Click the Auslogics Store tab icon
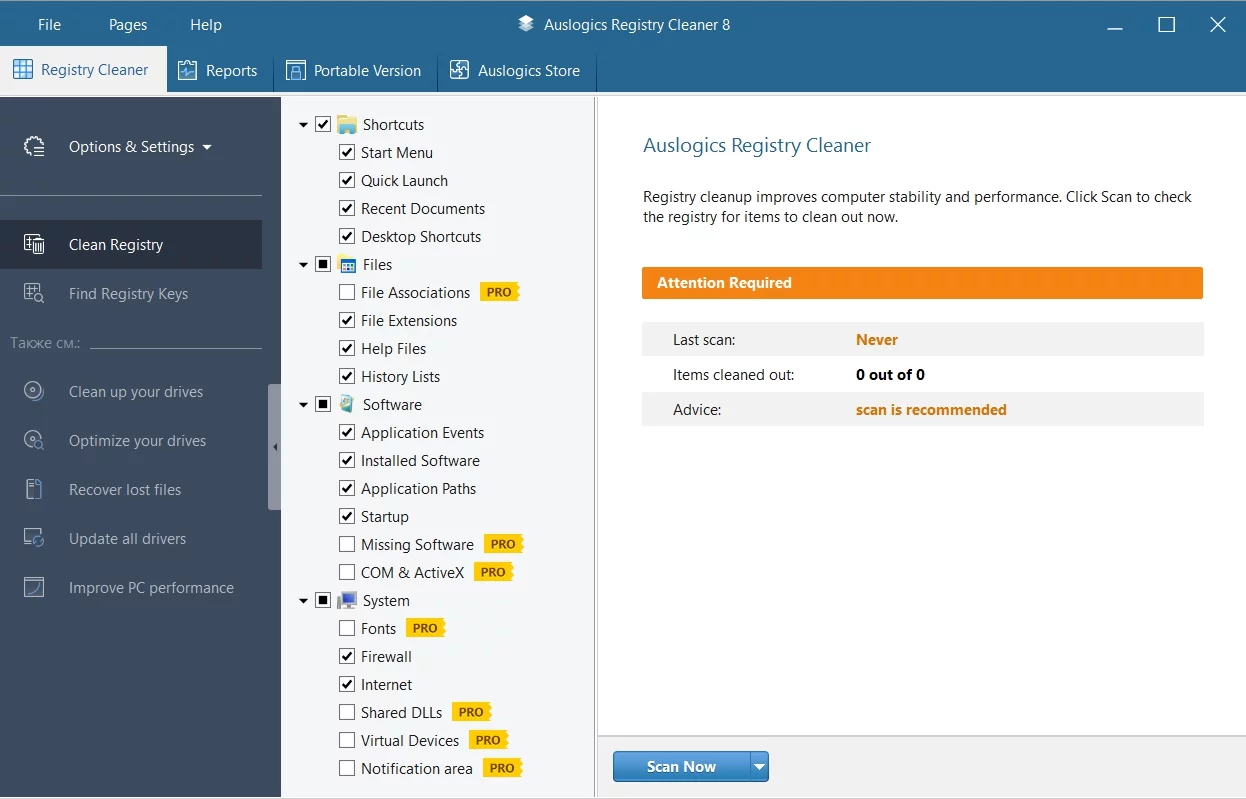Image resolution: width=1246 pixels, height=799 pixels. click(x=460, y=71)
